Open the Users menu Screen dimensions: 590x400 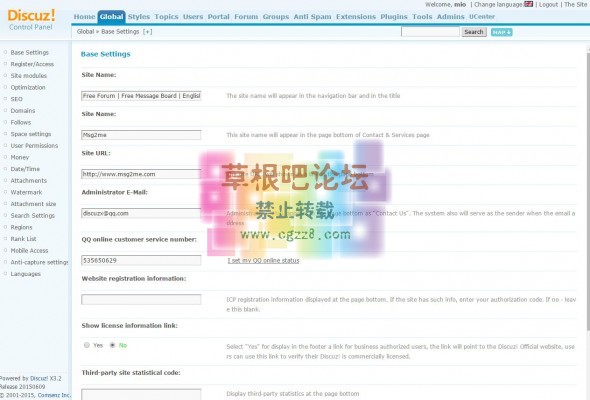coord(193,17)
